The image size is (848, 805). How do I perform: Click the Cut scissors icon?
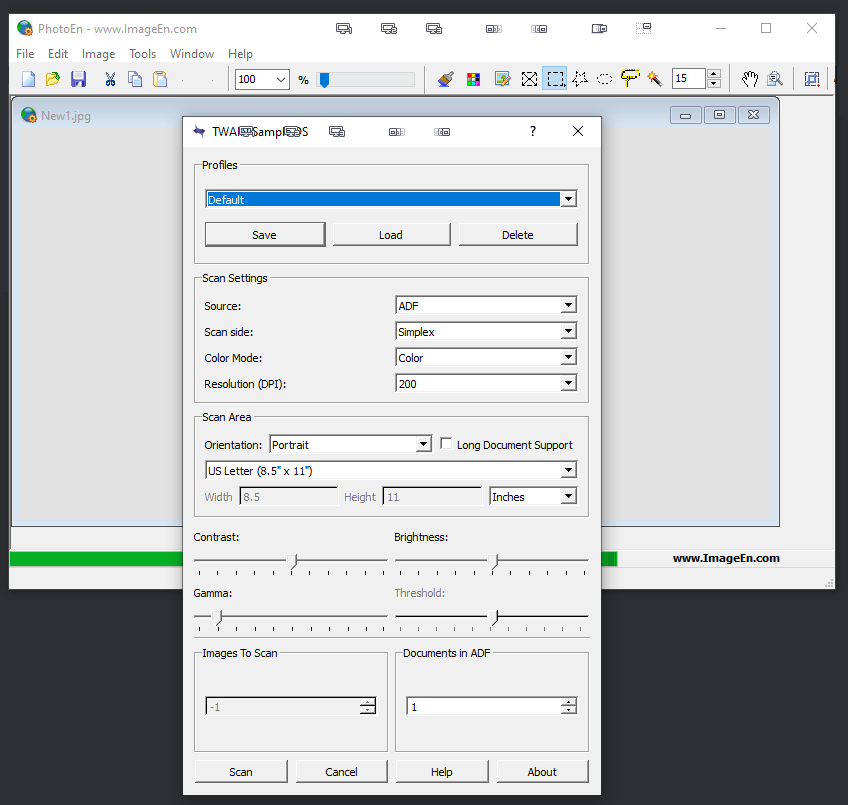[x=110, y=79]
